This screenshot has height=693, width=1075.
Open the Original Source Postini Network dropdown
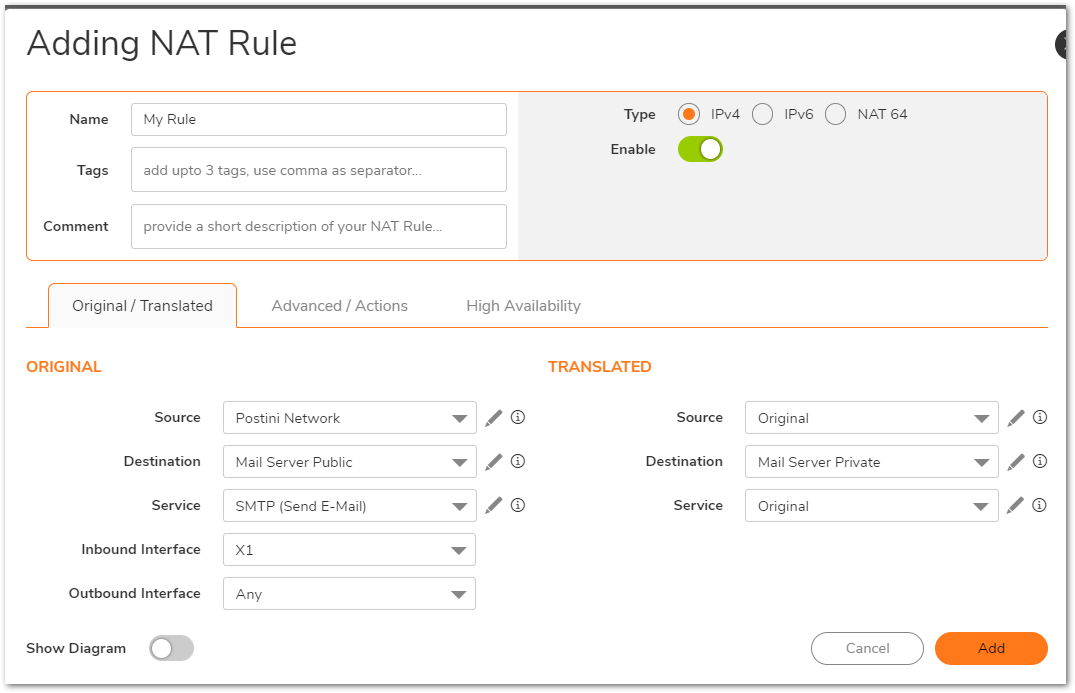click(x=350, y=418)
